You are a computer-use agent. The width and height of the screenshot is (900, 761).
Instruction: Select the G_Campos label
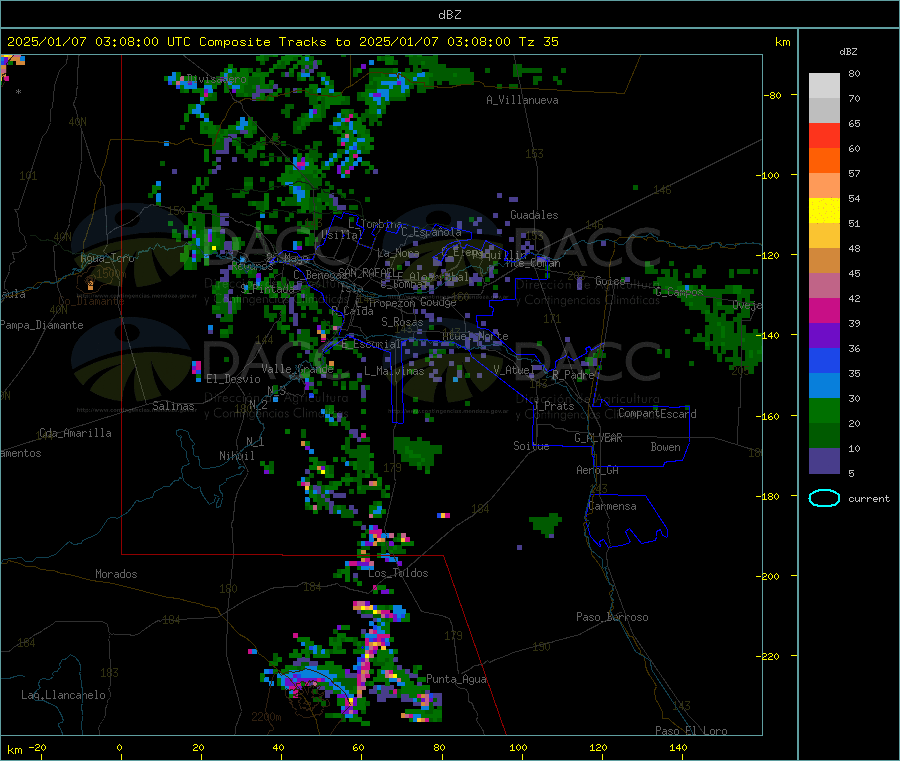tap(679, 292)
